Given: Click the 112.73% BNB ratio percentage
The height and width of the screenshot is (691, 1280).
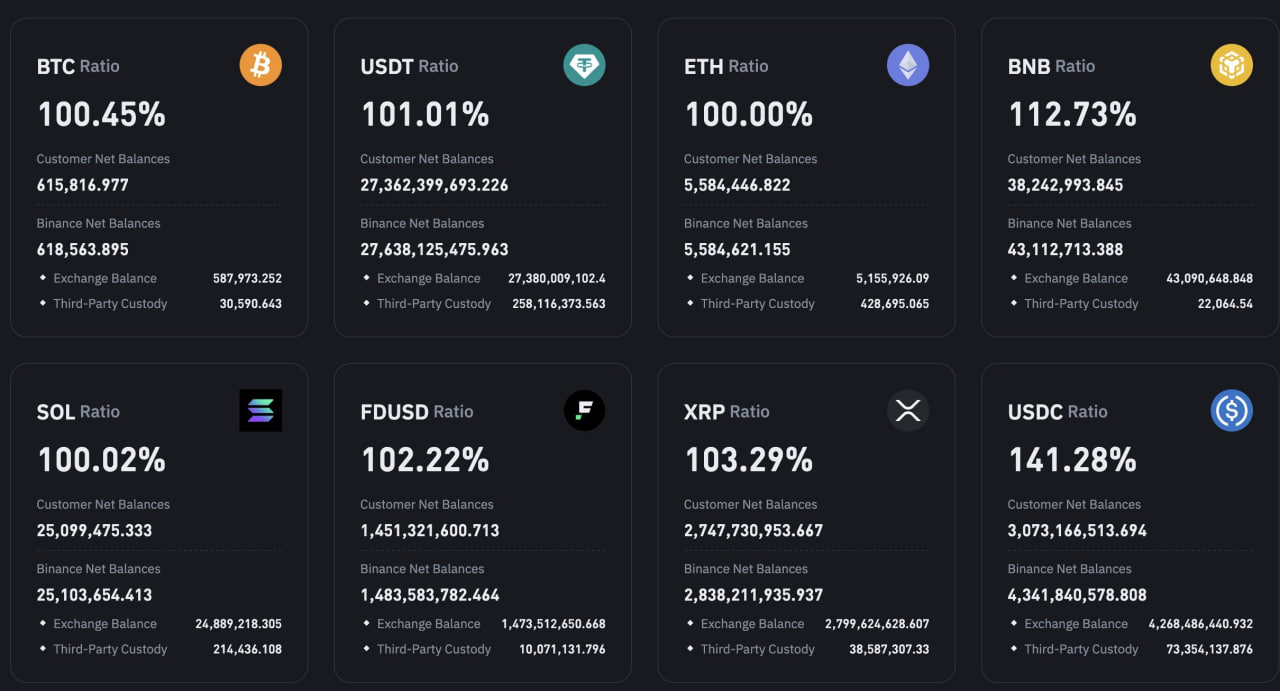Looking at the screenshot, I should pos(1072,115).
